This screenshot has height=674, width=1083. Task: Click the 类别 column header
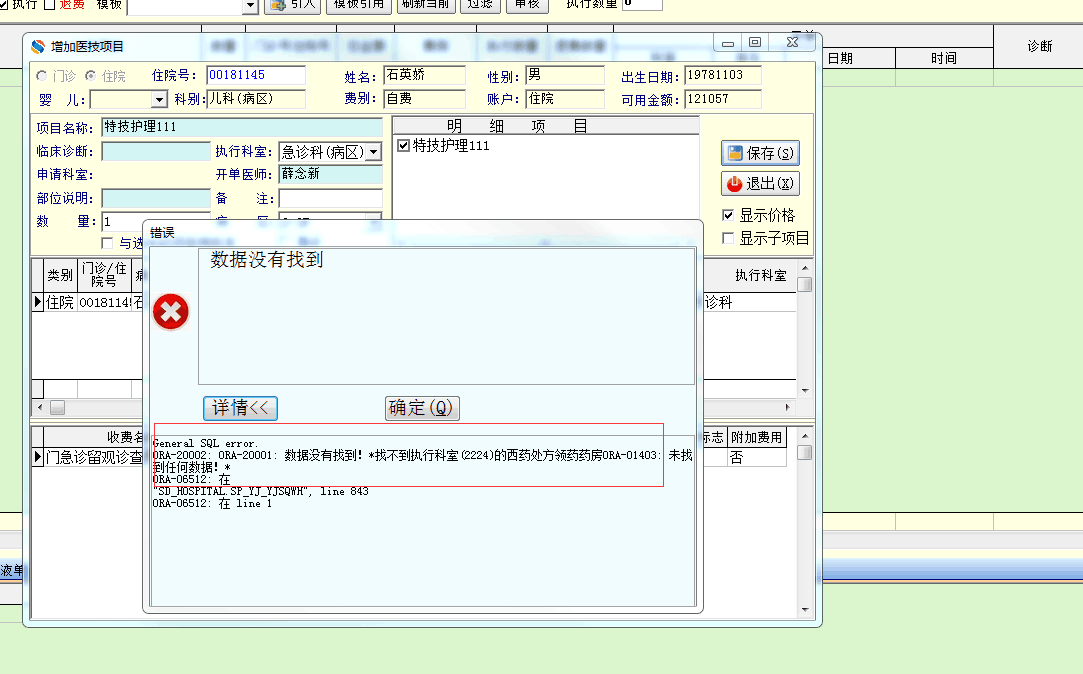(60, 275)
